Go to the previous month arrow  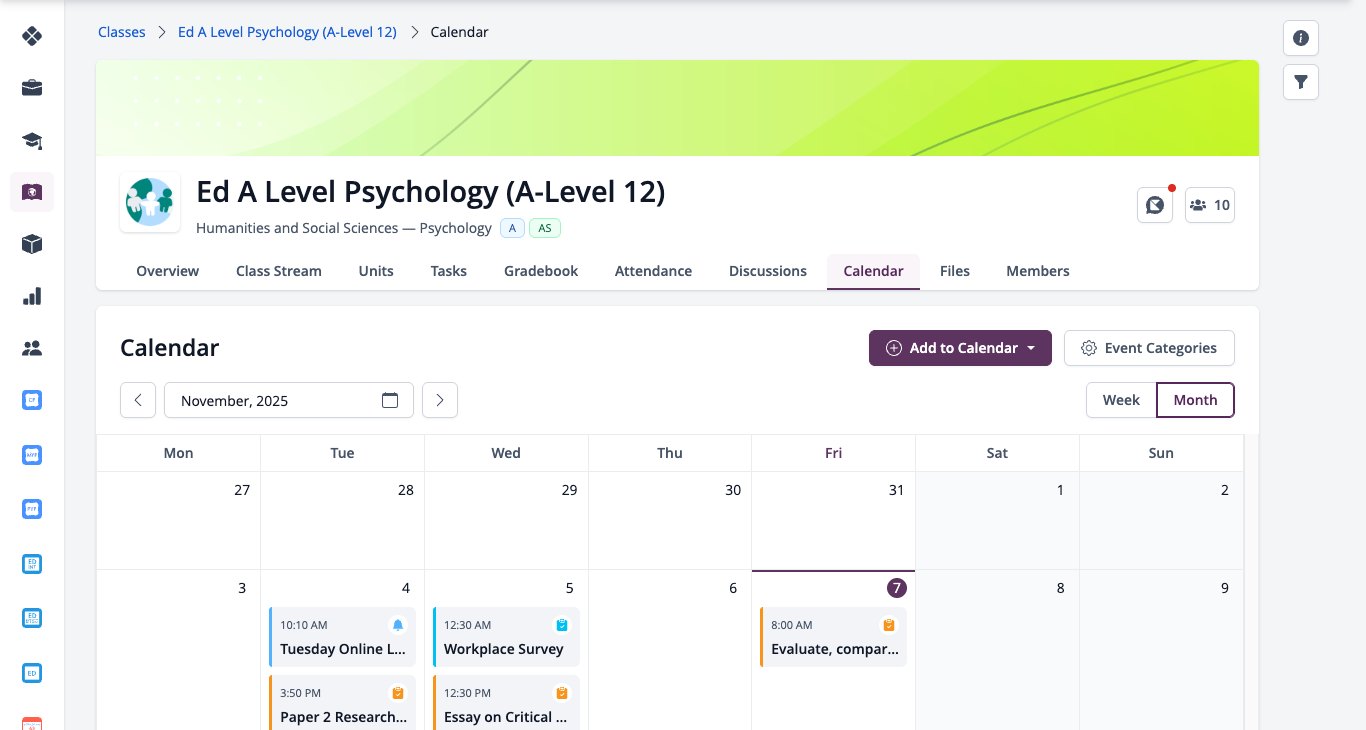pos(138,400)
